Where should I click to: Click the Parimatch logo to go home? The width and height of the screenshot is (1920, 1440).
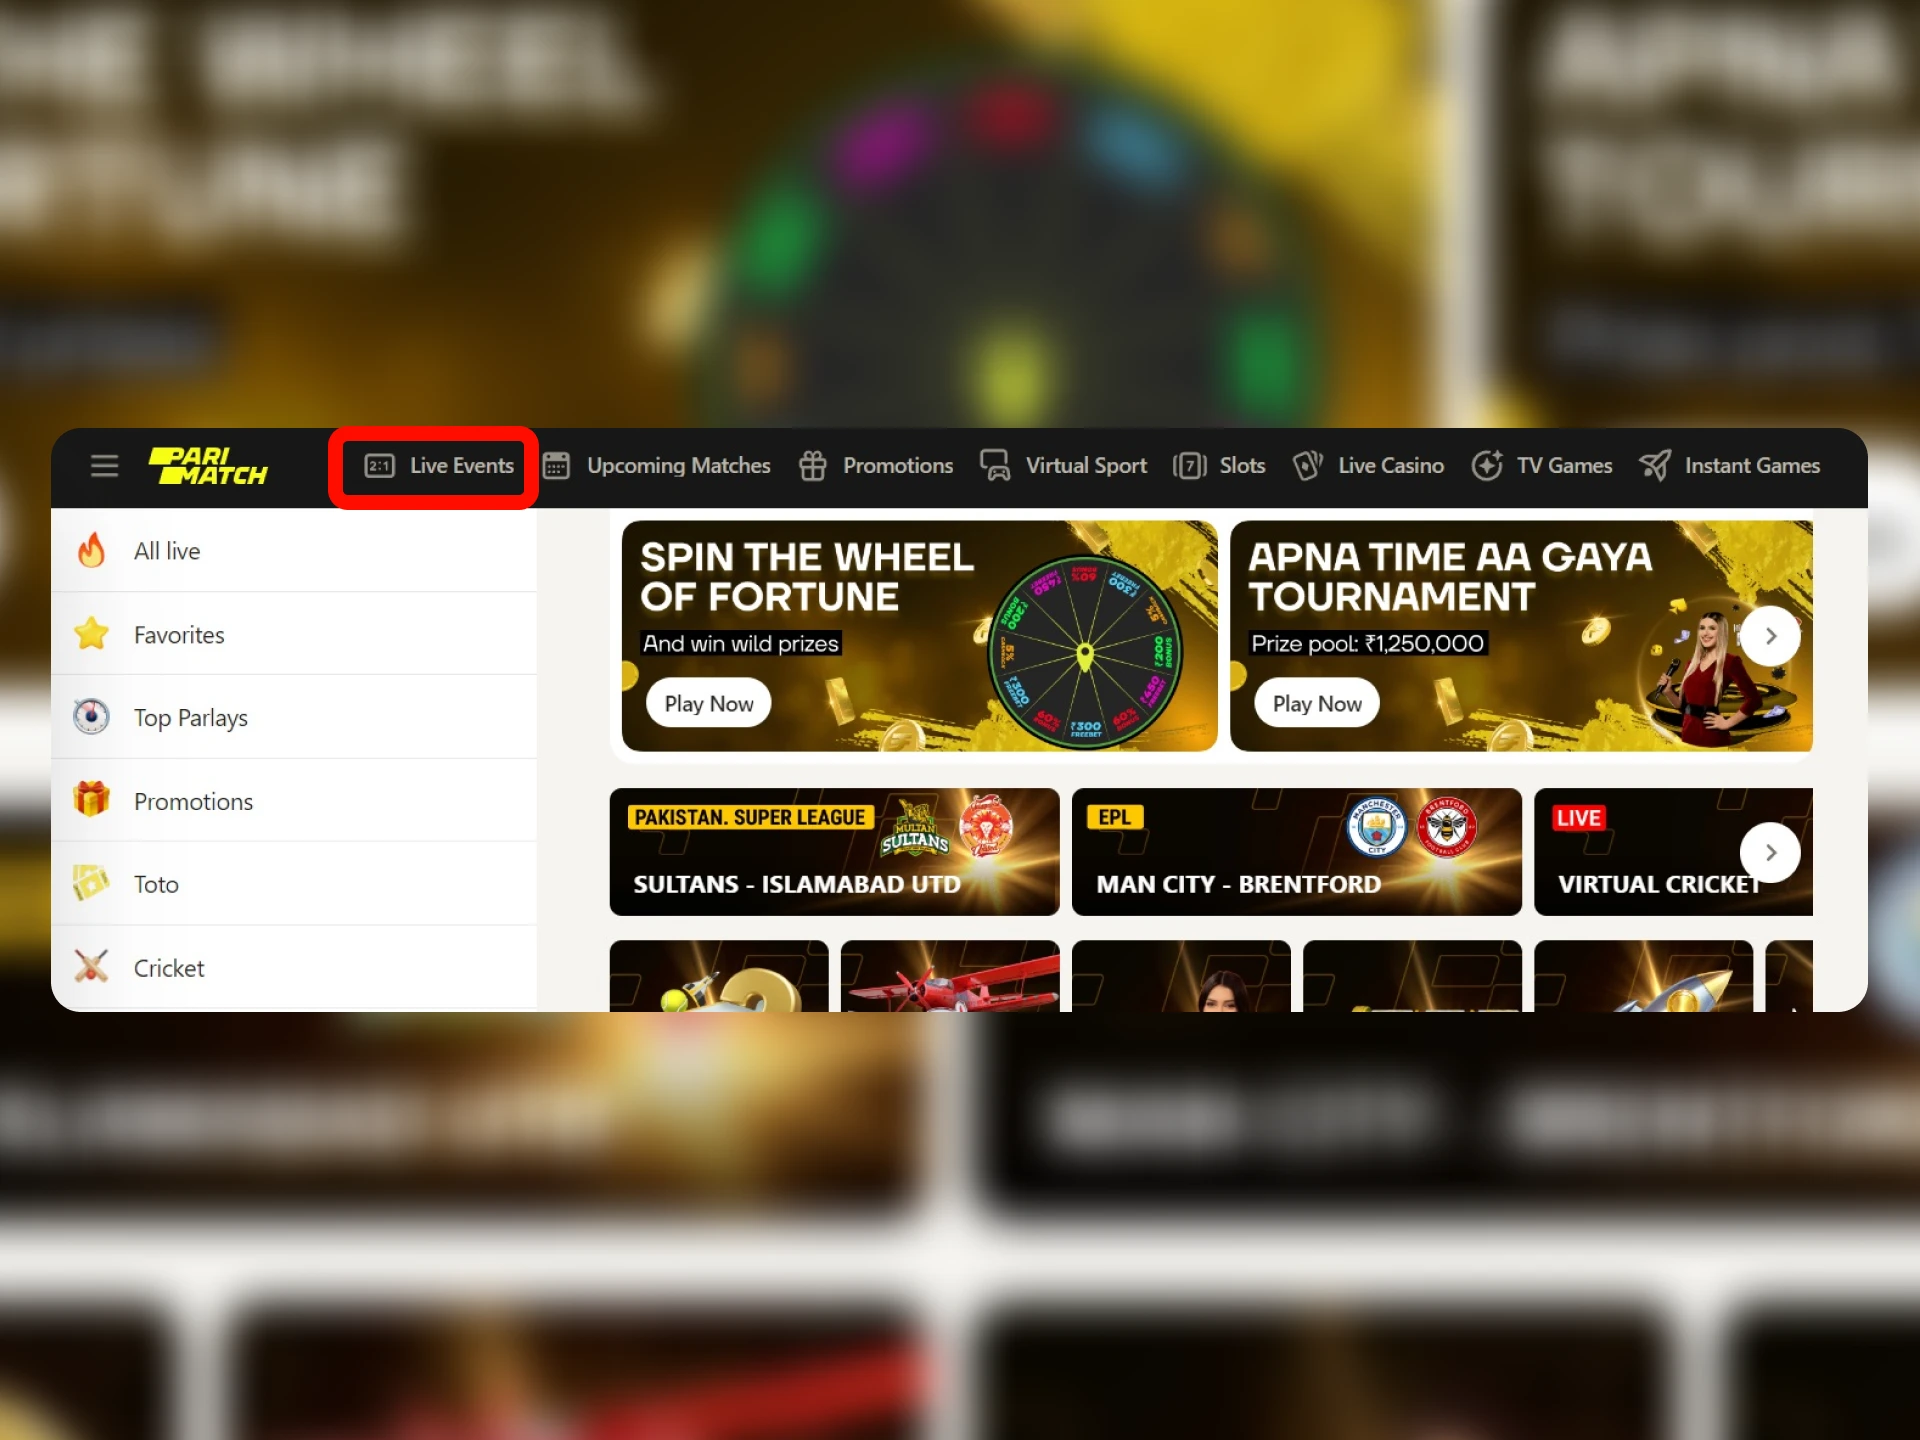210,466
